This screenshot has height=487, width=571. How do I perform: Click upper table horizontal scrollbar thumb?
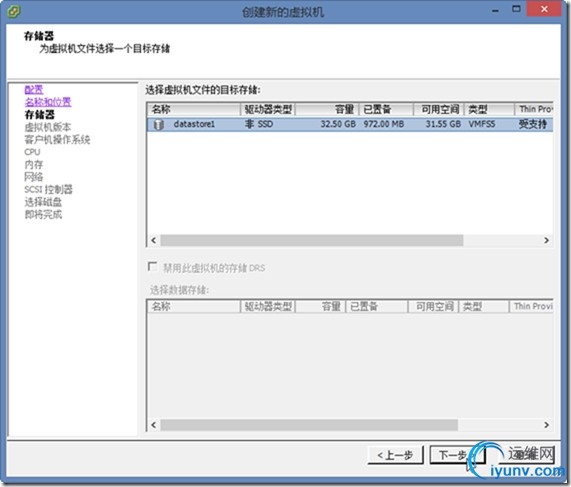coord(312,240)
